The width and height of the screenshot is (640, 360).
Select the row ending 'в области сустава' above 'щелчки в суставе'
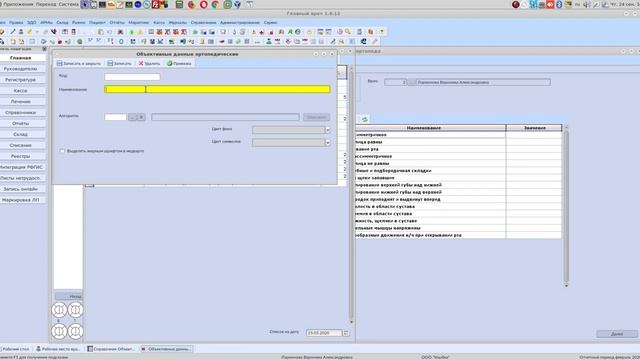(458, 213)
